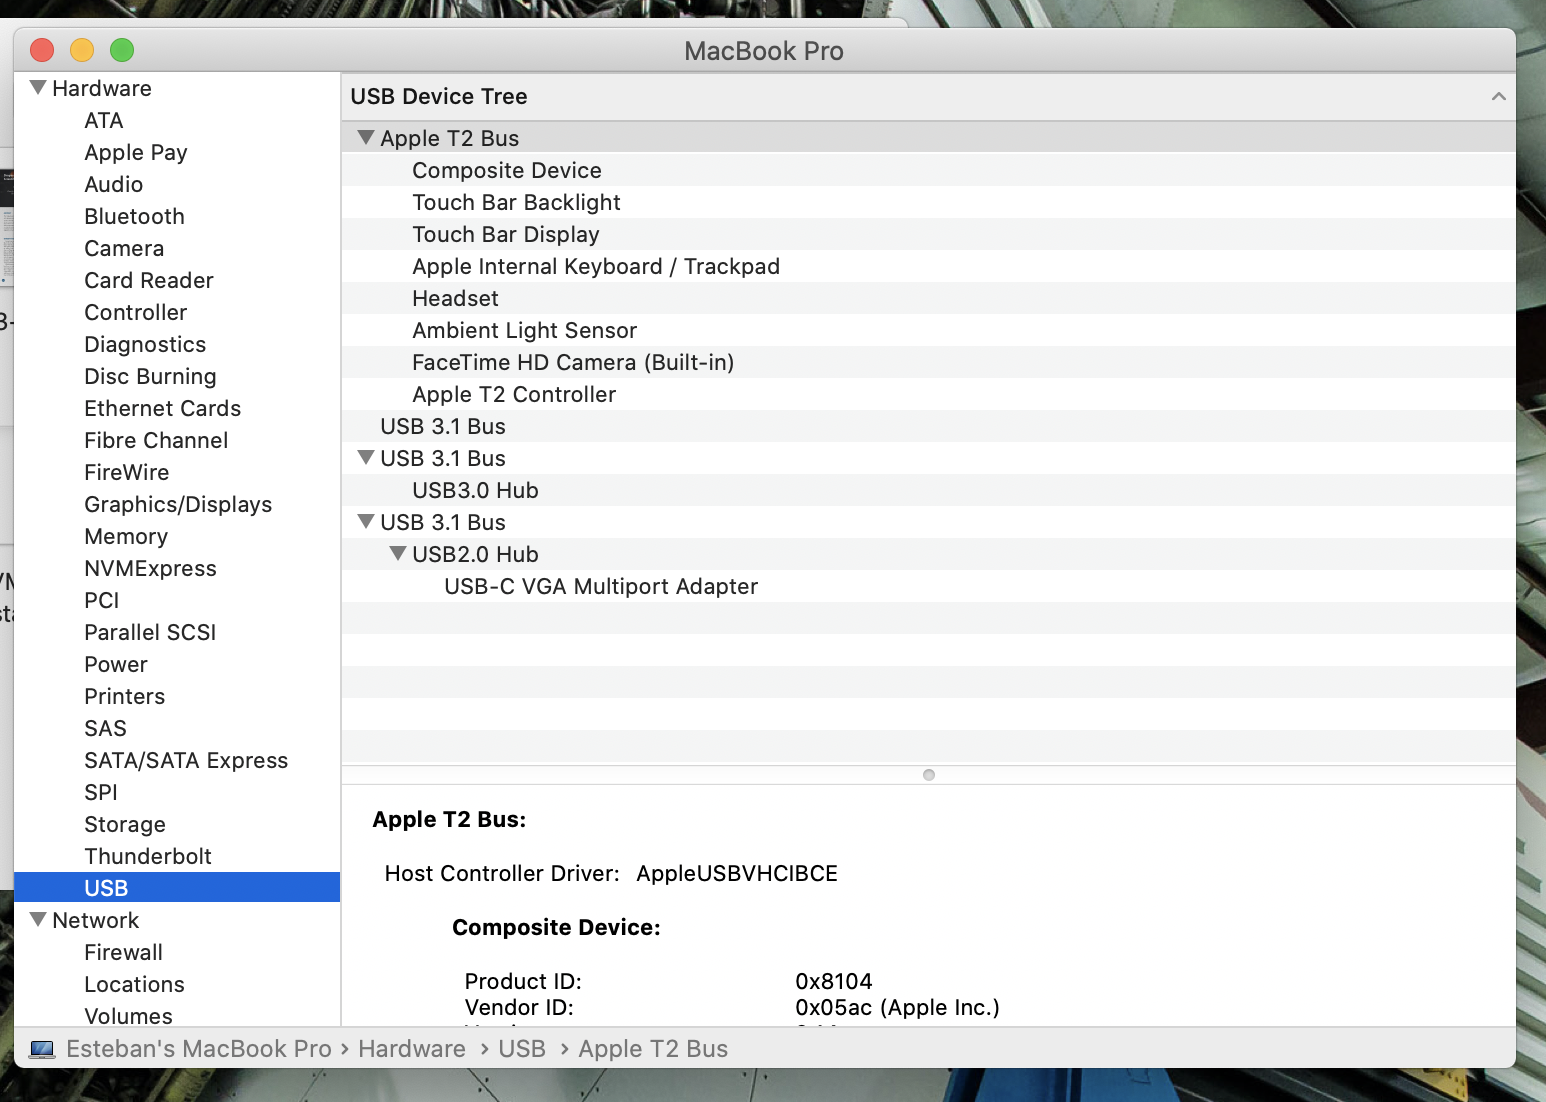
Task: Click the yellow minimize window button
Action: pos(82,50)
